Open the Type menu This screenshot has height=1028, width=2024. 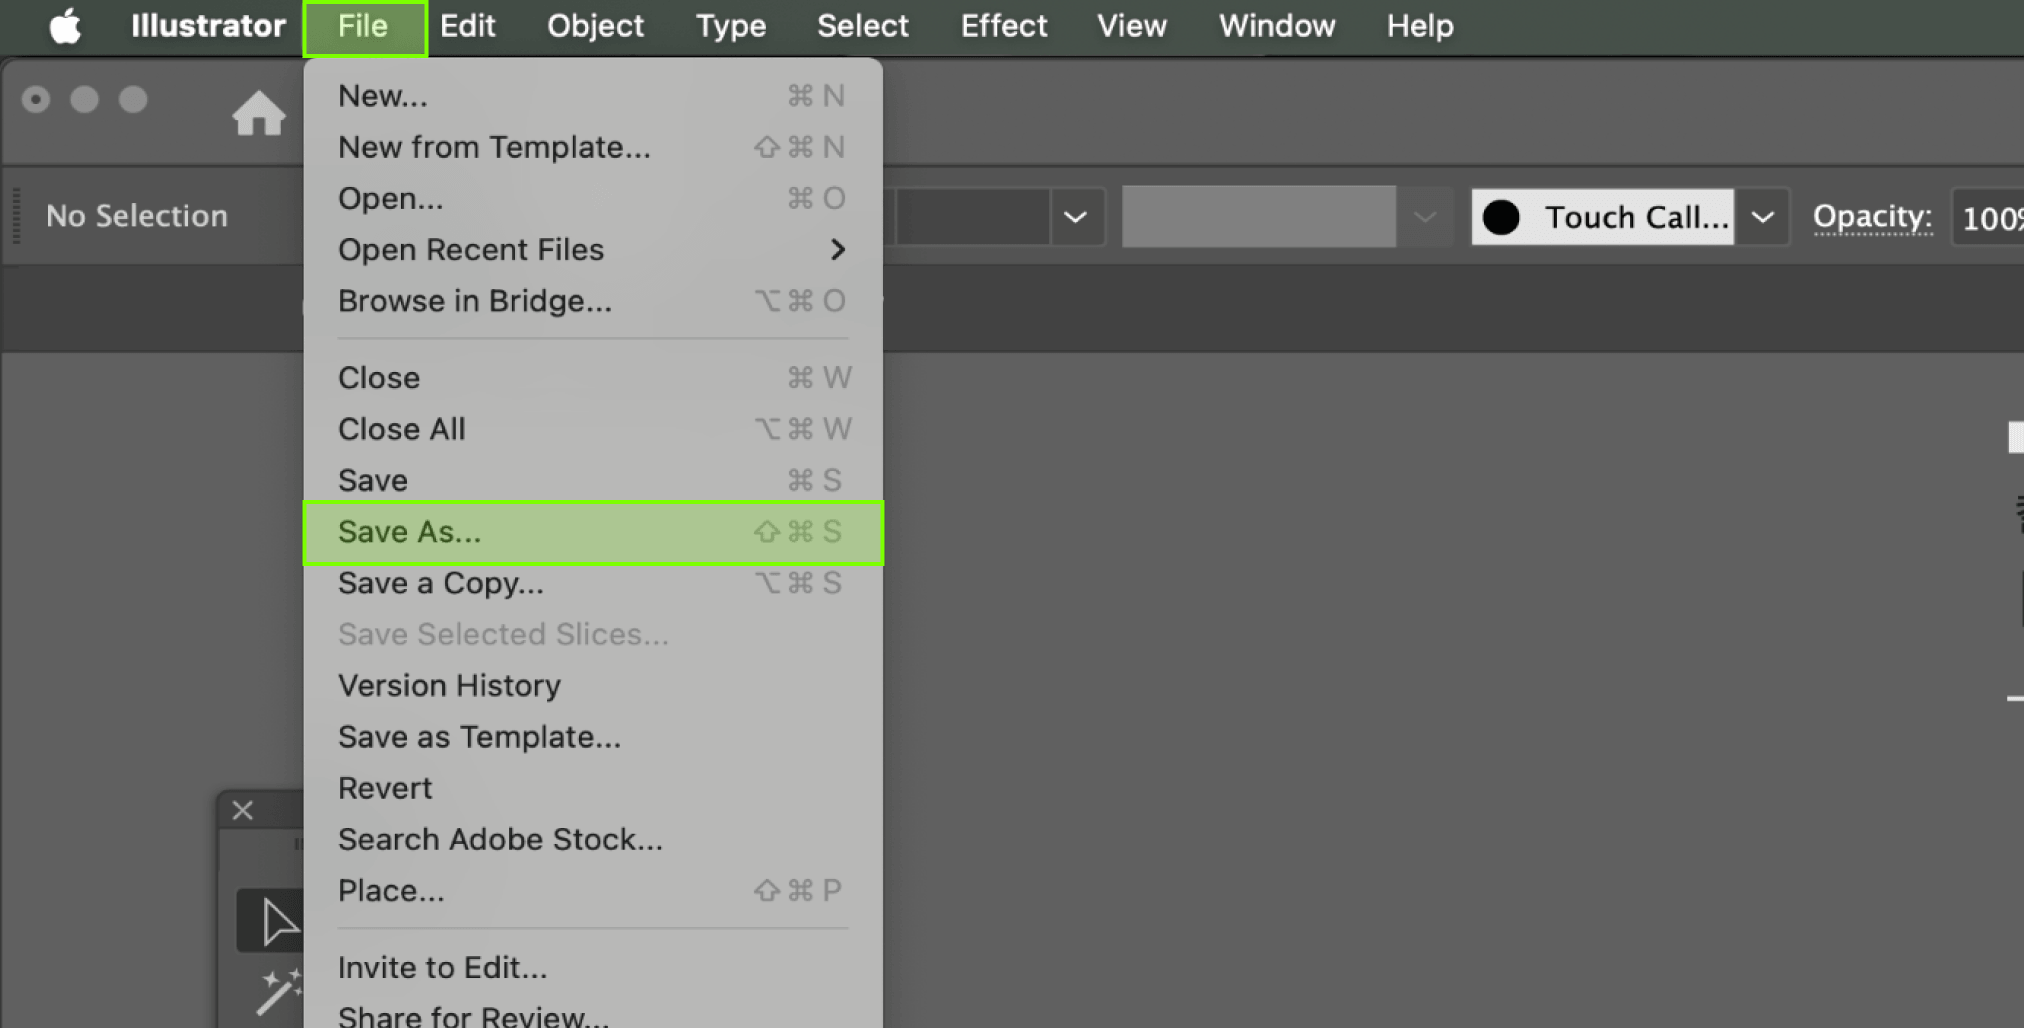(x=731, y=26)
